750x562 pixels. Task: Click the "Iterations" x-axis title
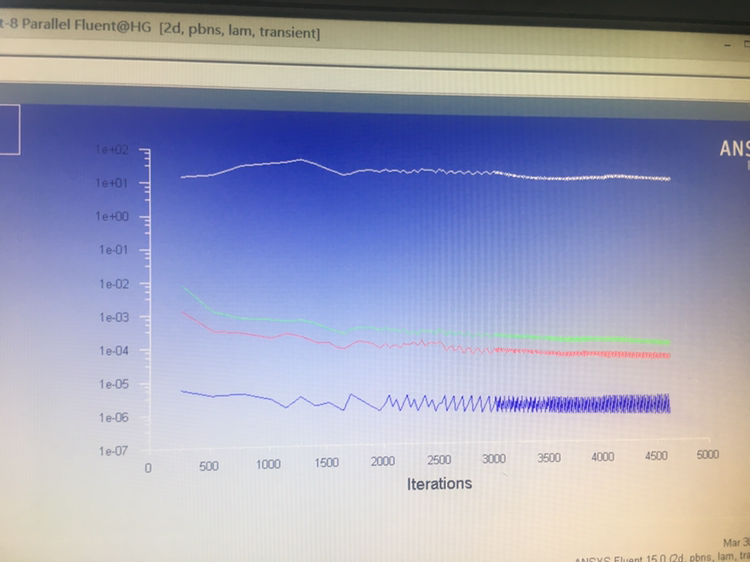point(439,484)
